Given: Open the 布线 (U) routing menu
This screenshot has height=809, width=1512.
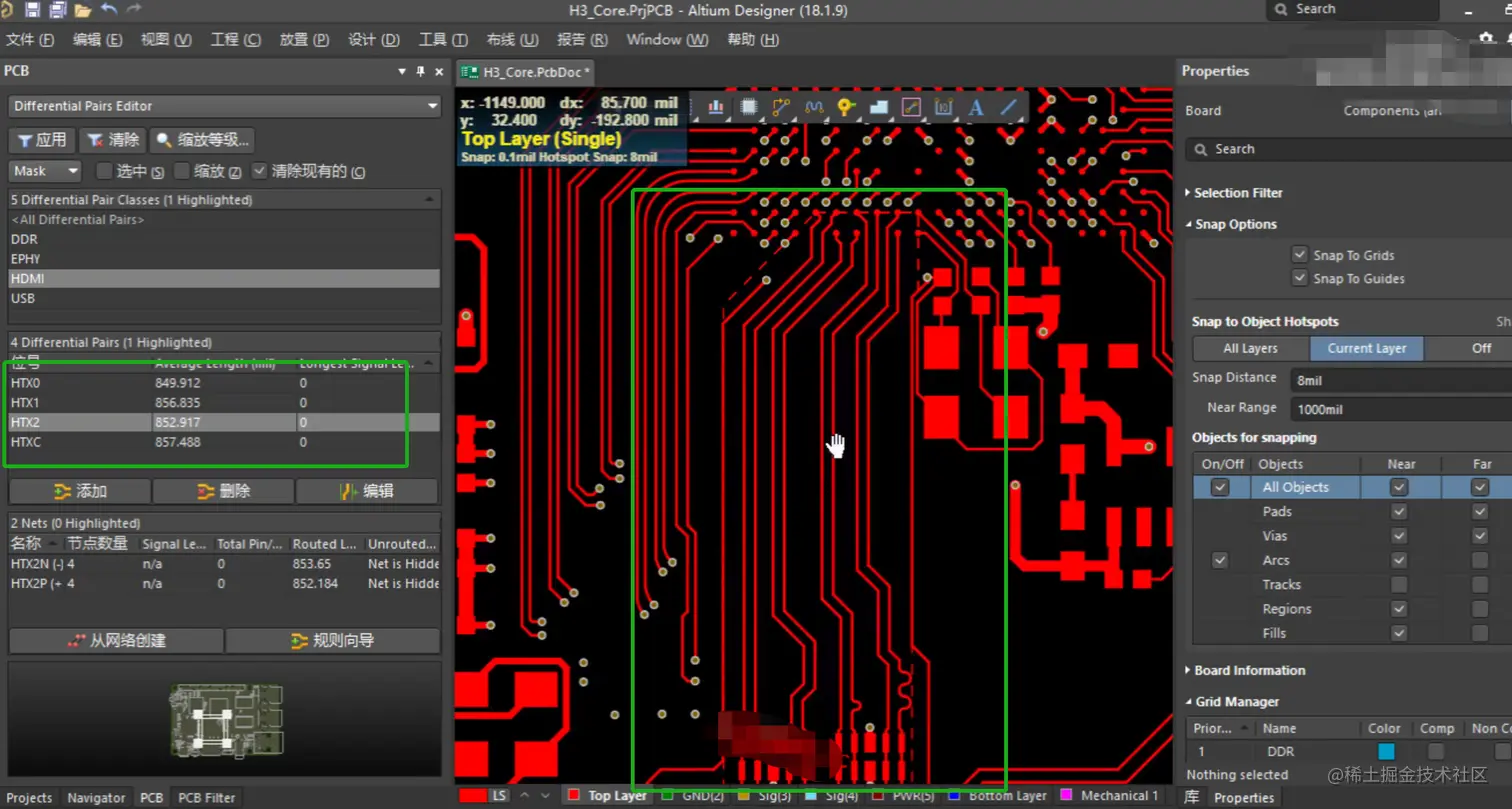Looking at the screenshot, I should click(x=512, y=40).
